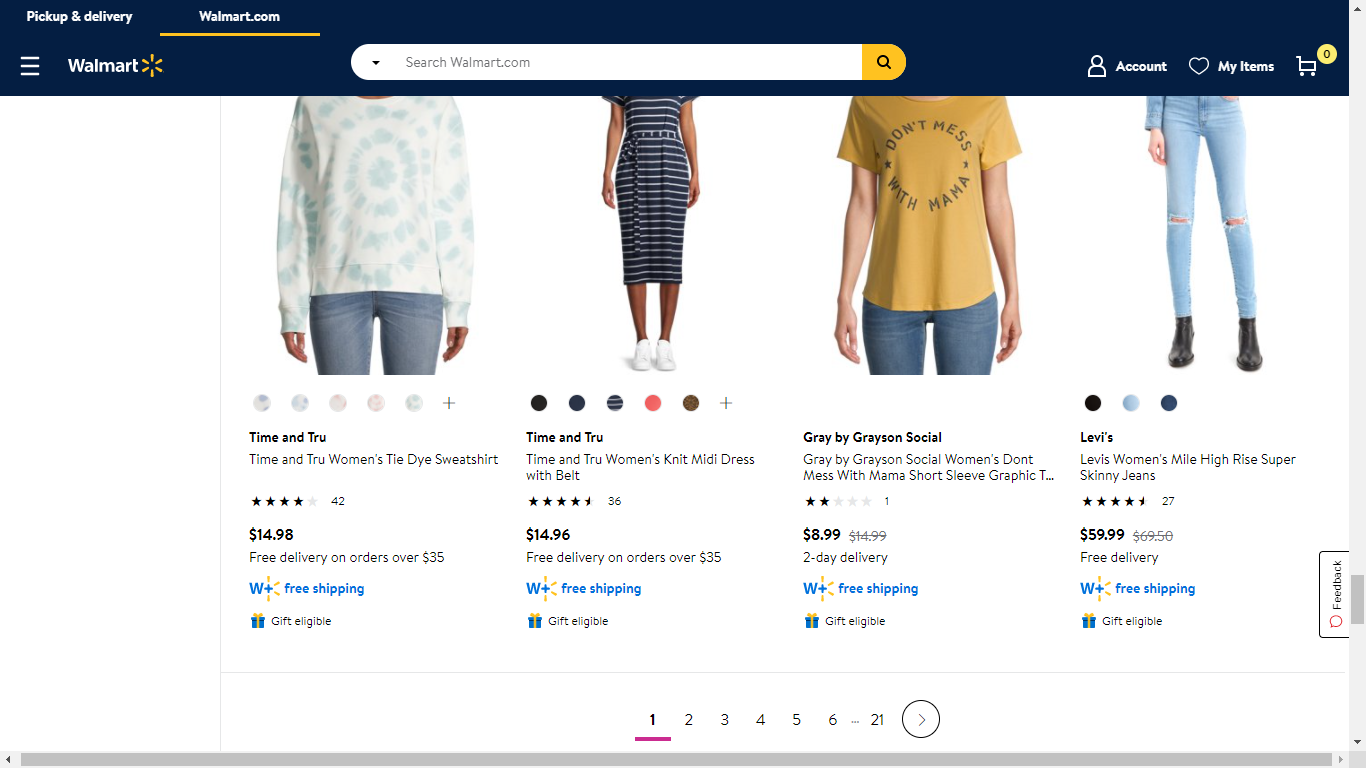The image size is (1366, 768).
Task: Go to page 6
Action: (833, 720)
